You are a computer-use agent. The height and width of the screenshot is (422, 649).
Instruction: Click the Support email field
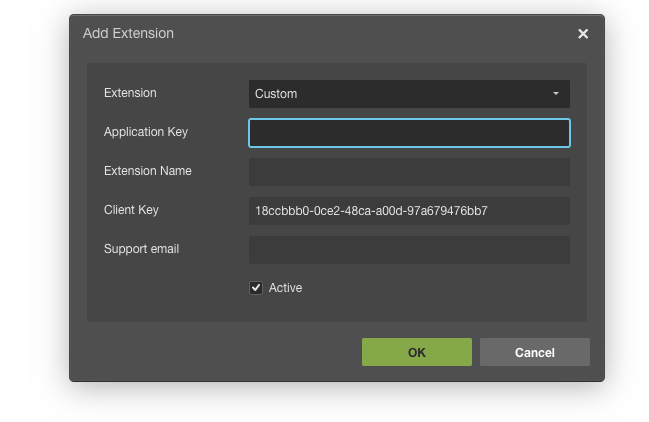(x=409, y=250)
